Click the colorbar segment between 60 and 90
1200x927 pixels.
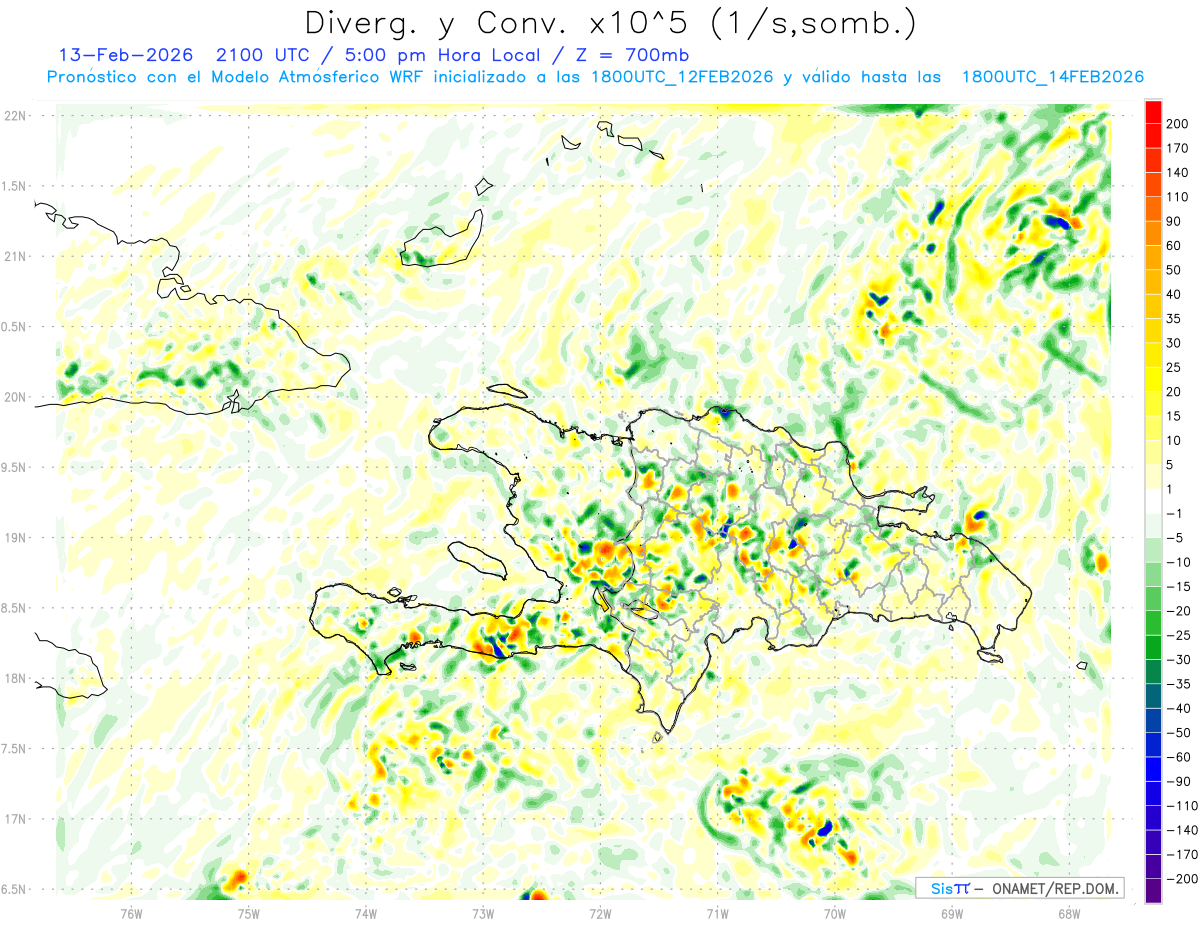1153,232
